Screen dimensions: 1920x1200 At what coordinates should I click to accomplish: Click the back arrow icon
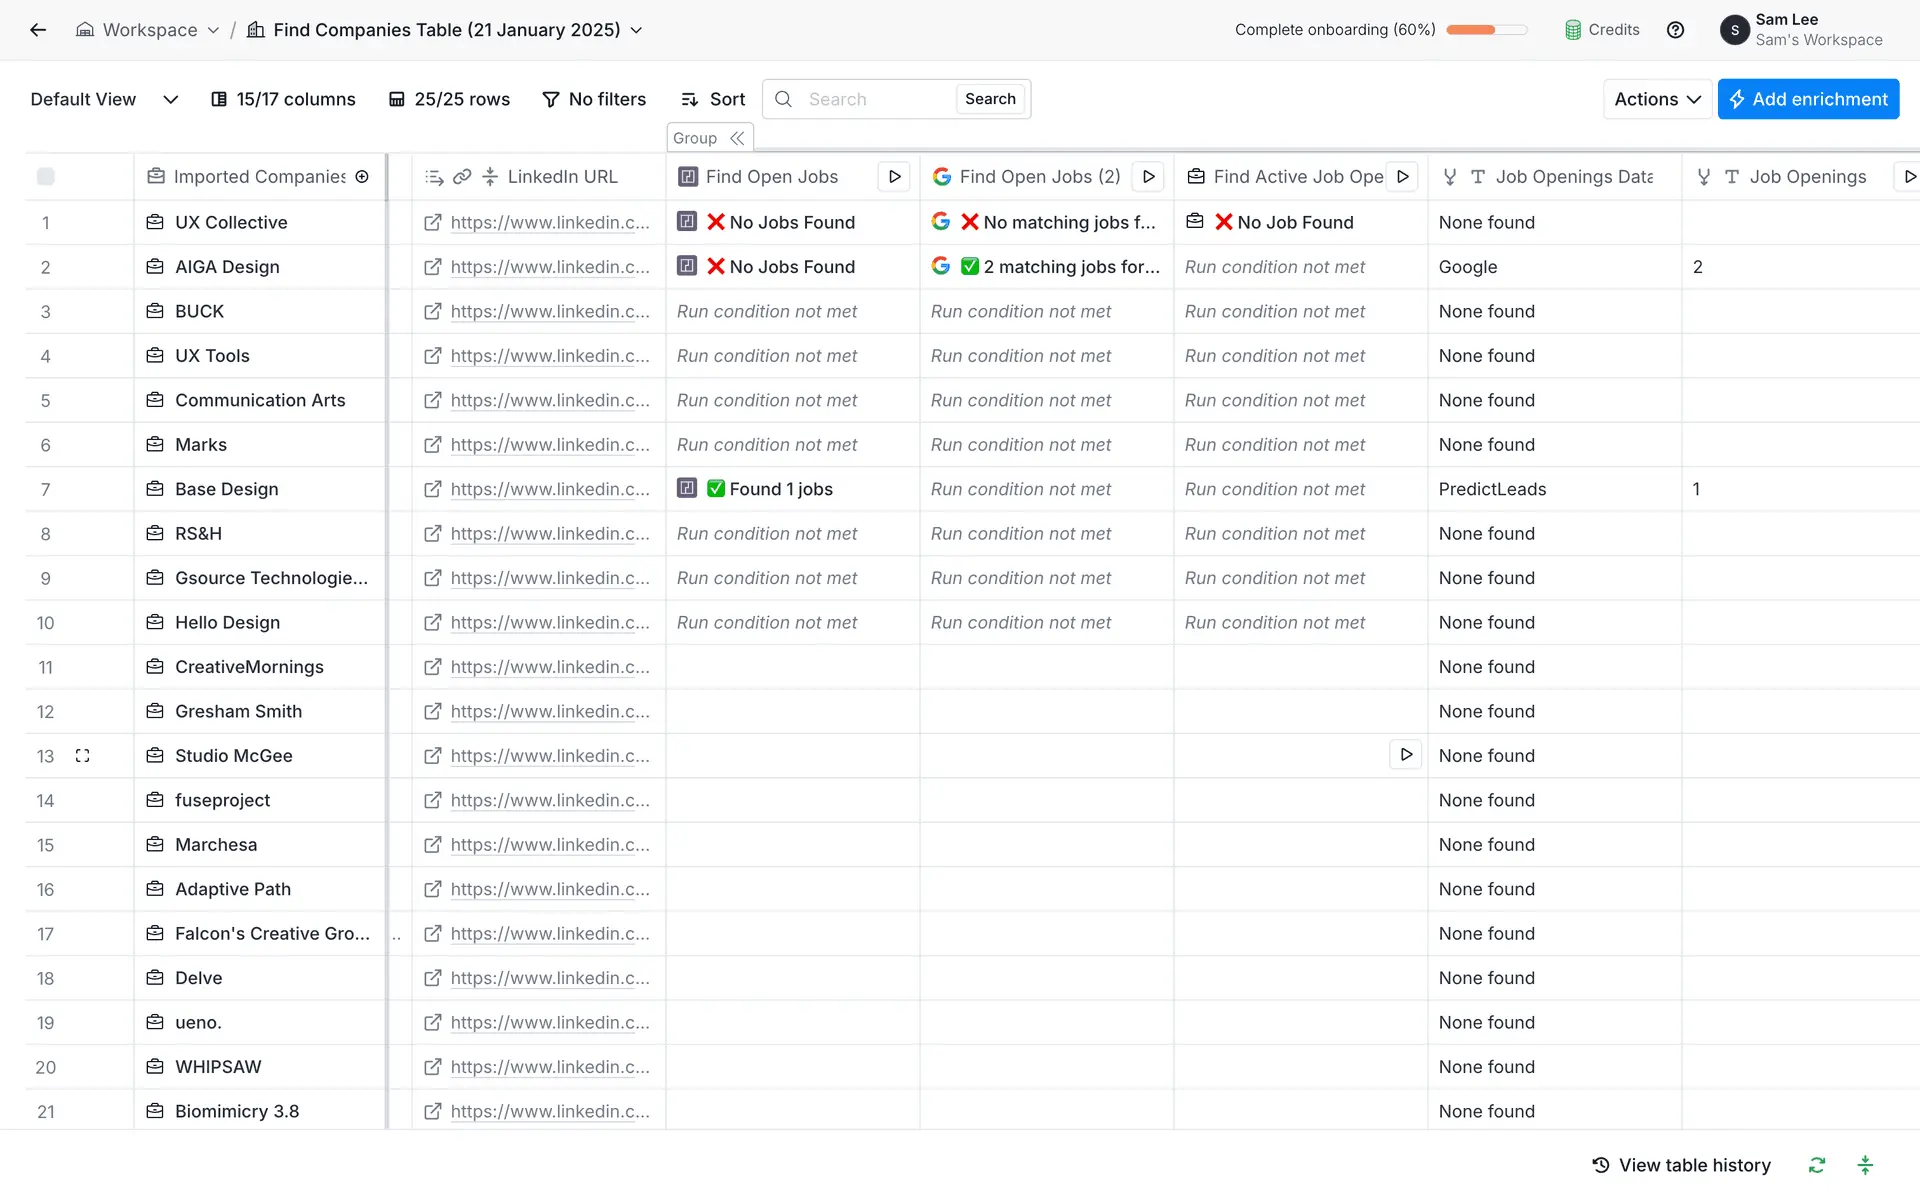[38, 30]
